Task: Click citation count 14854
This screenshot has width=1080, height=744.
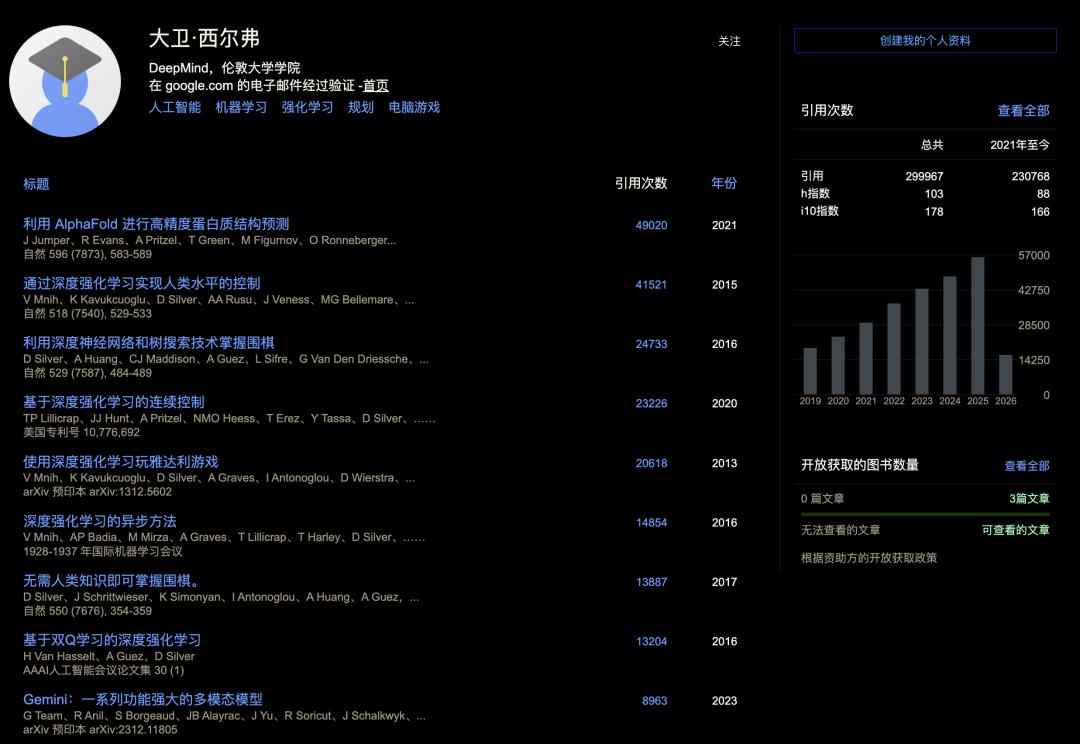Action: point(651,523)
